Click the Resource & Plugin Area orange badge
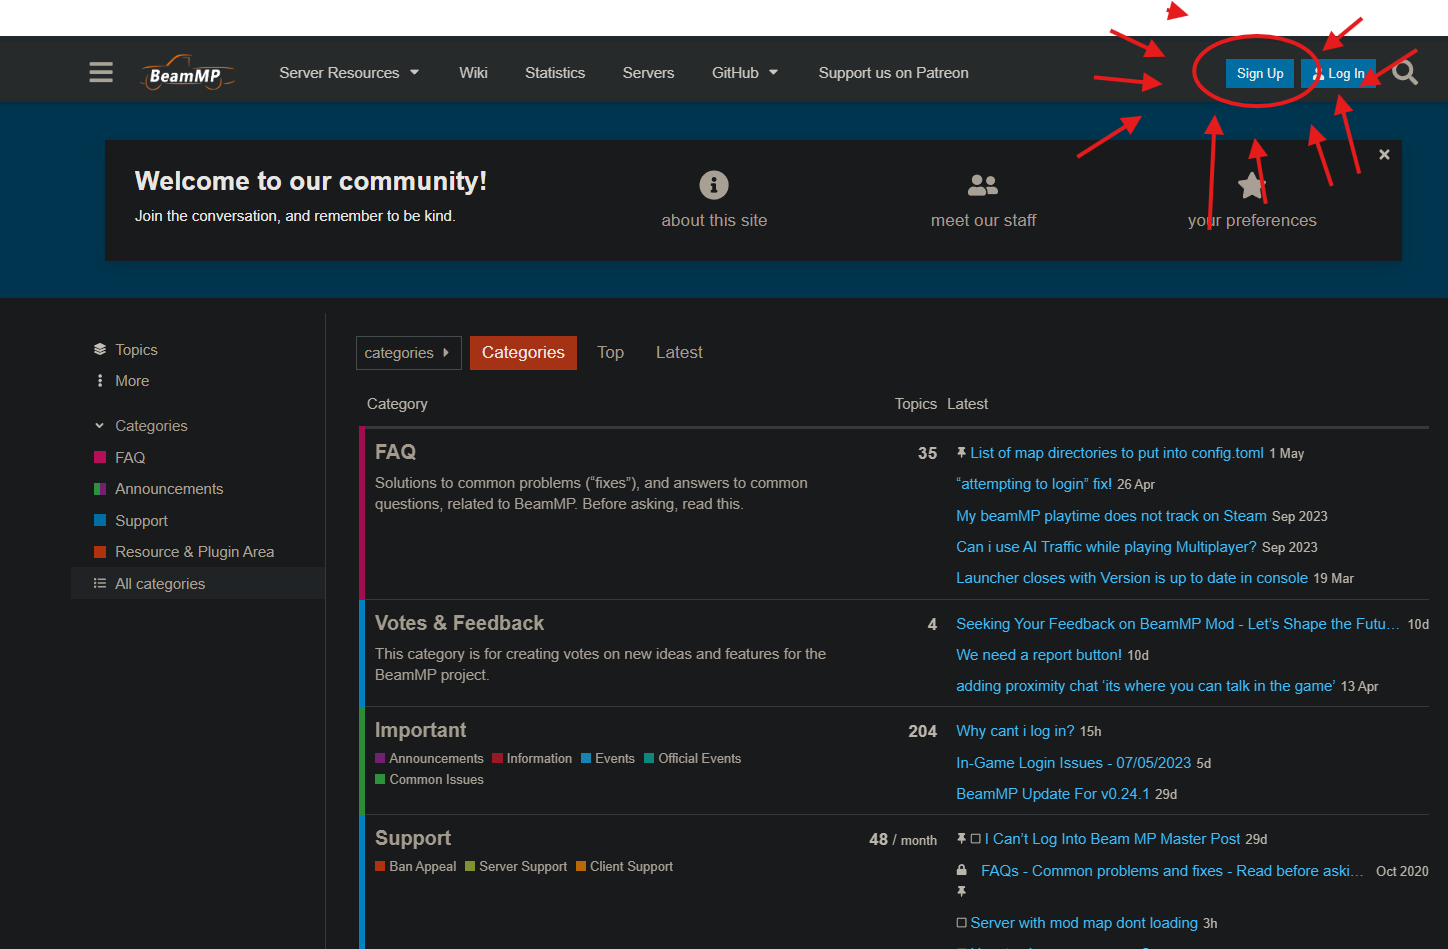 click(x=100, y=552)
